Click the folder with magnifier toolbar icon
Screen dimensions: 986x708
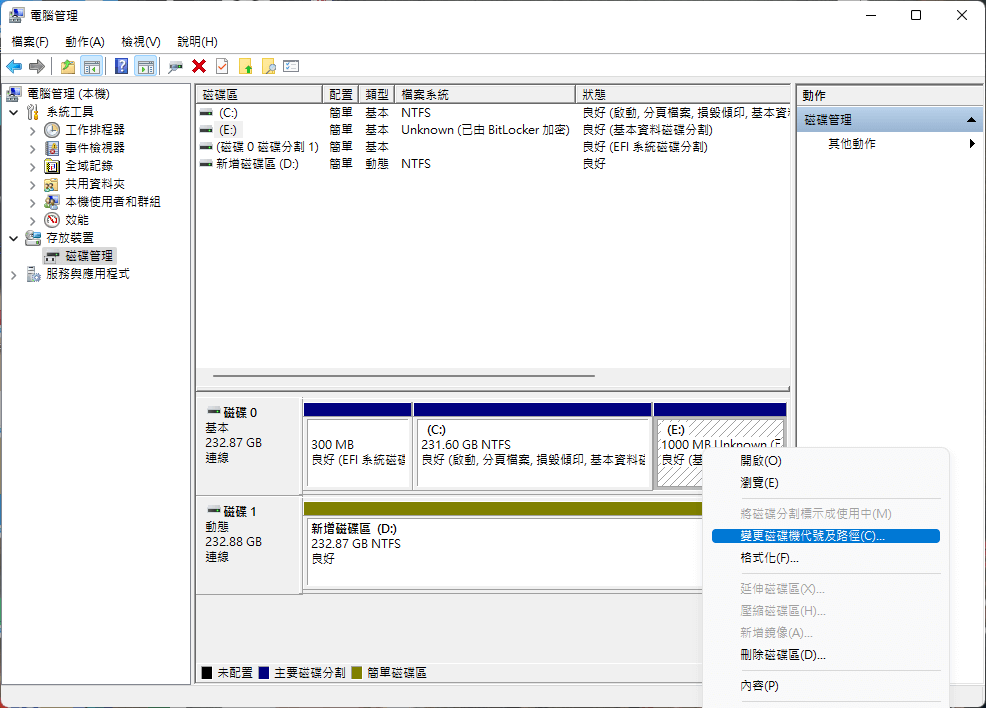[268, 66]
